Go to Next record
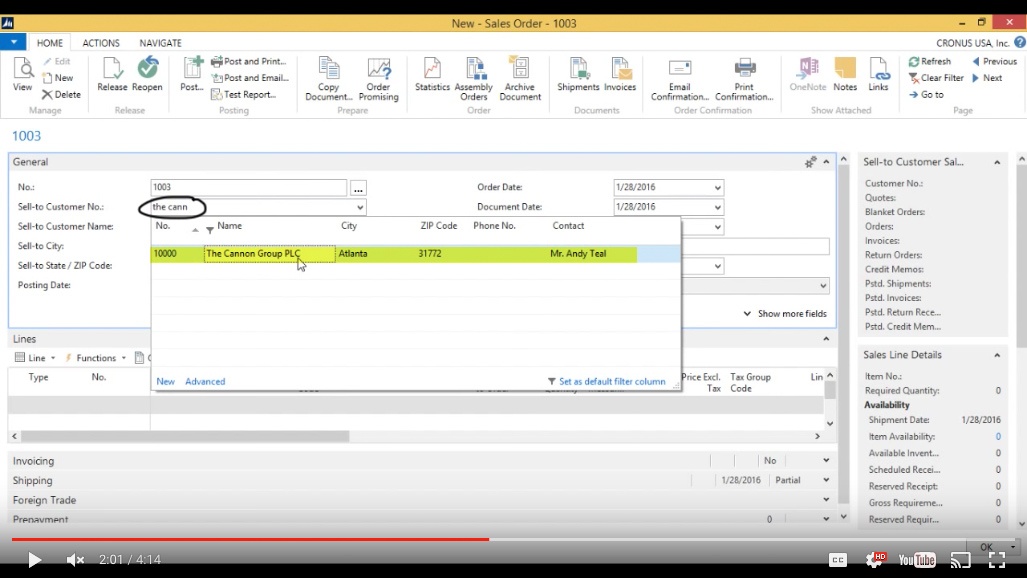Viewport: 1027px width, 578px height. pyautogui.click(x=987, y=78)
